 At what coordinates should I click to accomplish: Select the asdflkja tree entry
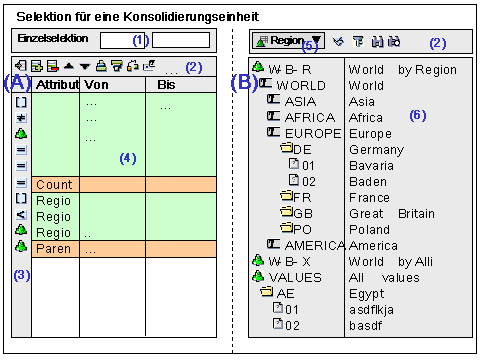point(371,310)
